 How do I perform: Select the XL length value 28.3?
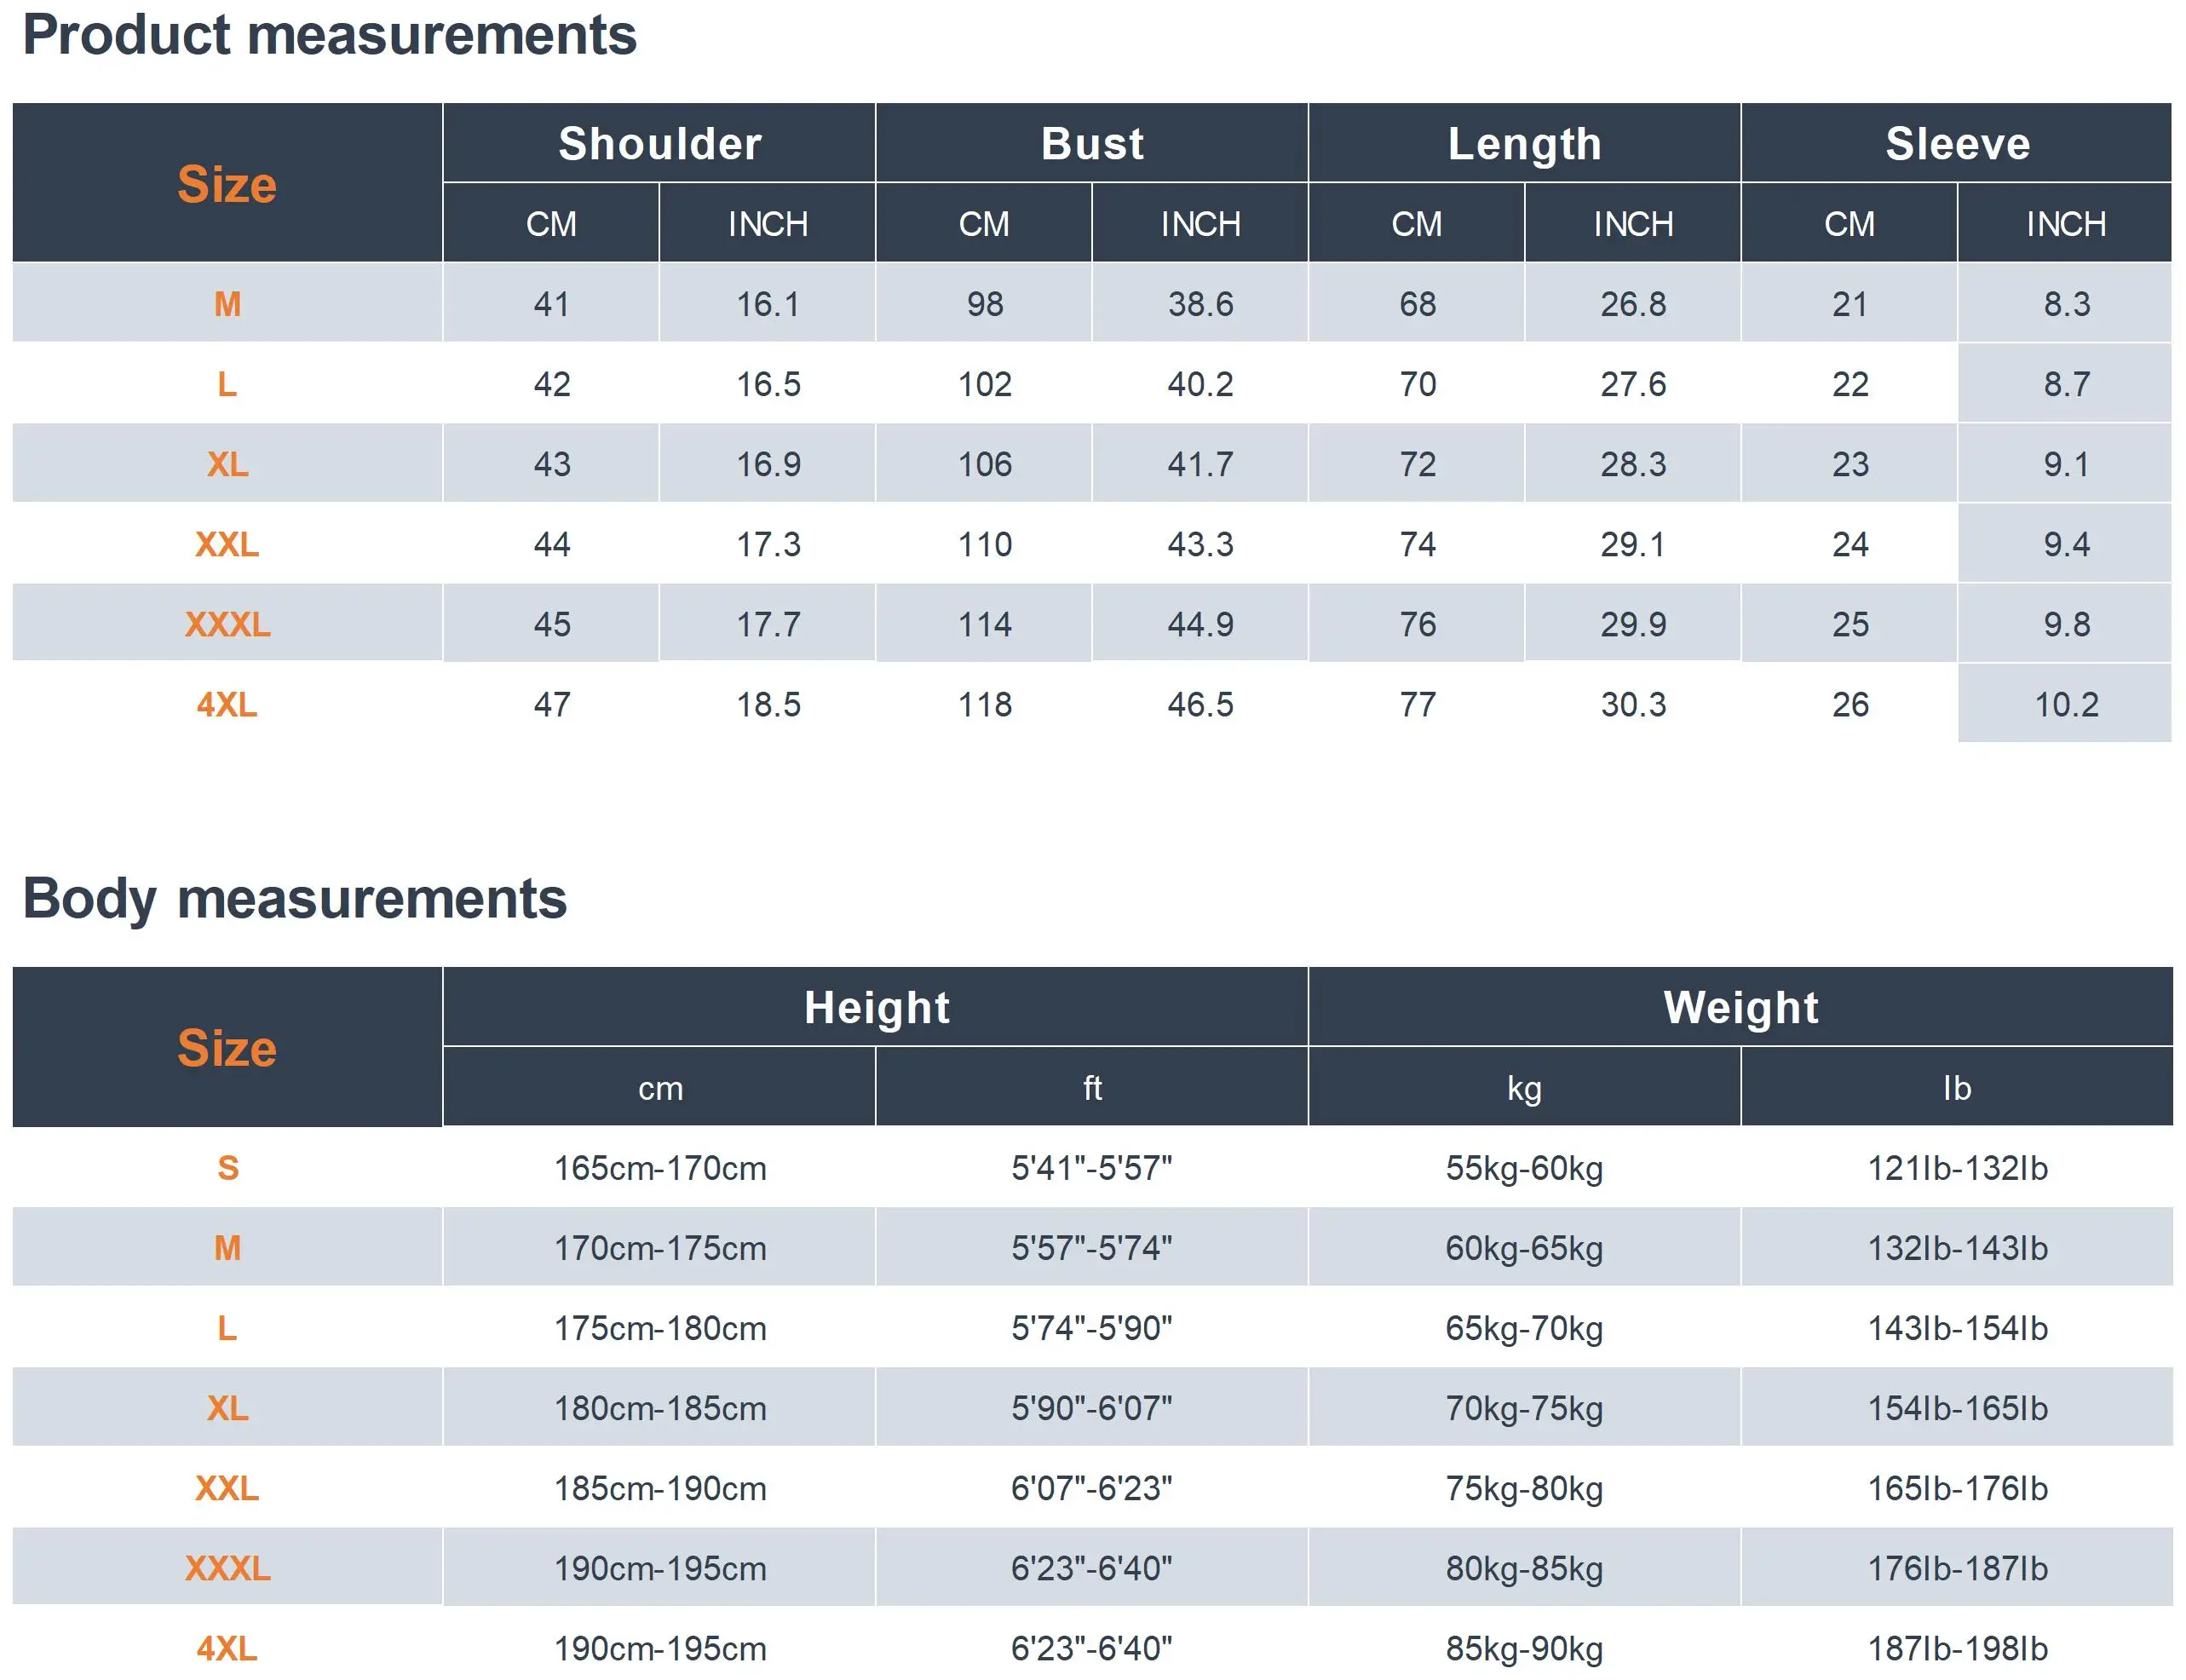tap(1633, 464)
